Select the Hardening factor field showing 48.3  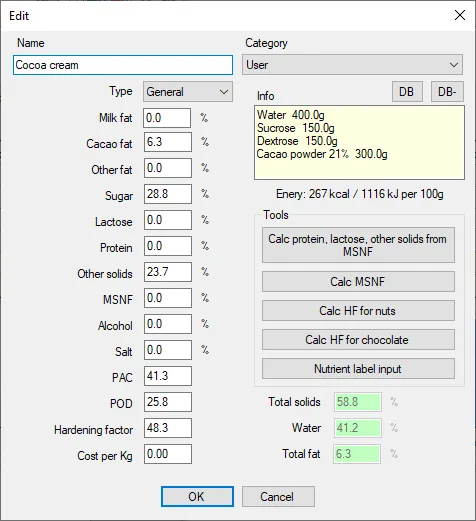pyautogui.click(x=167, y=428)
